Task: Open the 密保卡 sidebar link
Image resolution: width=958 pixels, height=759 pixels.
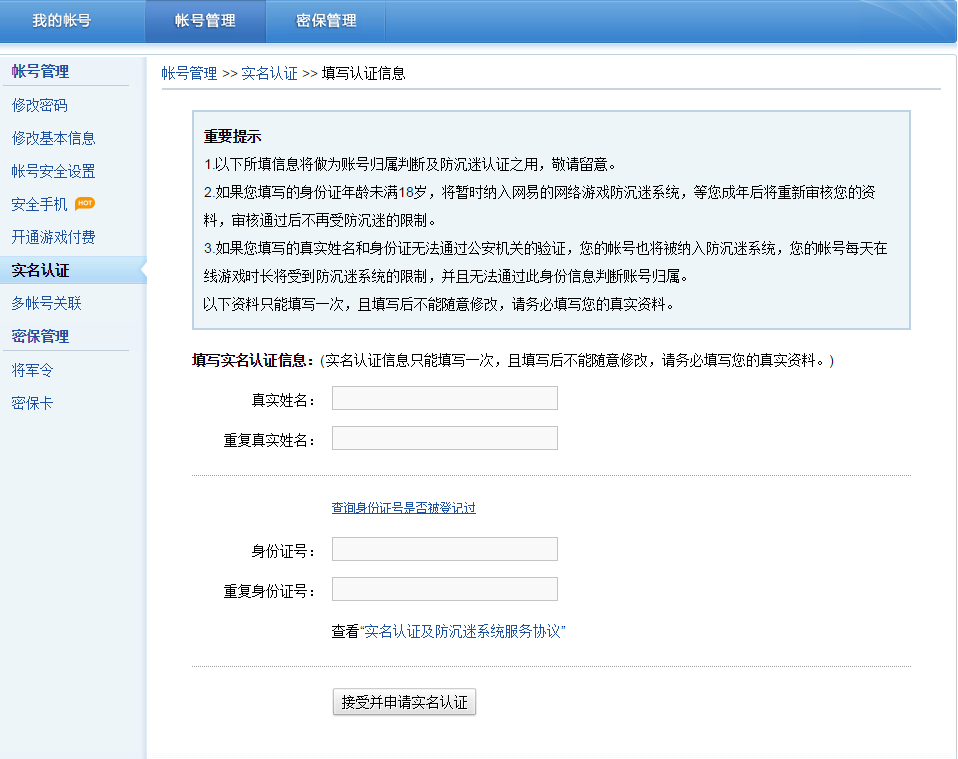Action: (x=32, y=403)
